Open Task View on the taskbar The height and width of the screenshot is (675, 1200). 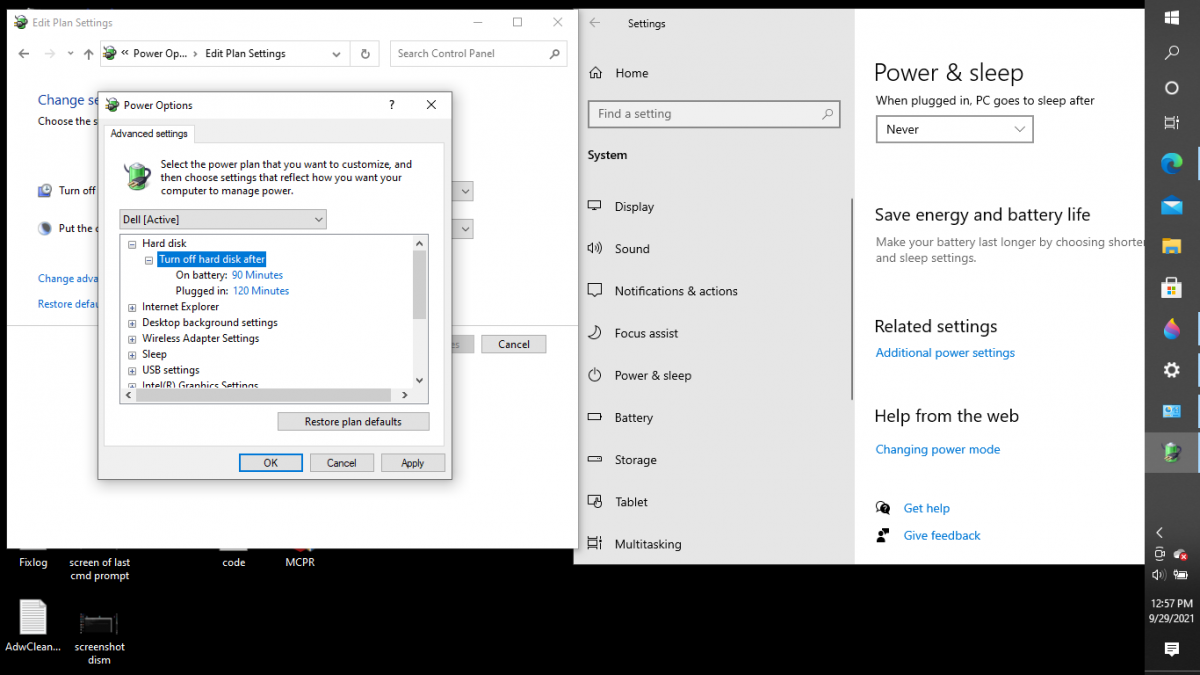pyautogui.click(x=1171, y=123)
